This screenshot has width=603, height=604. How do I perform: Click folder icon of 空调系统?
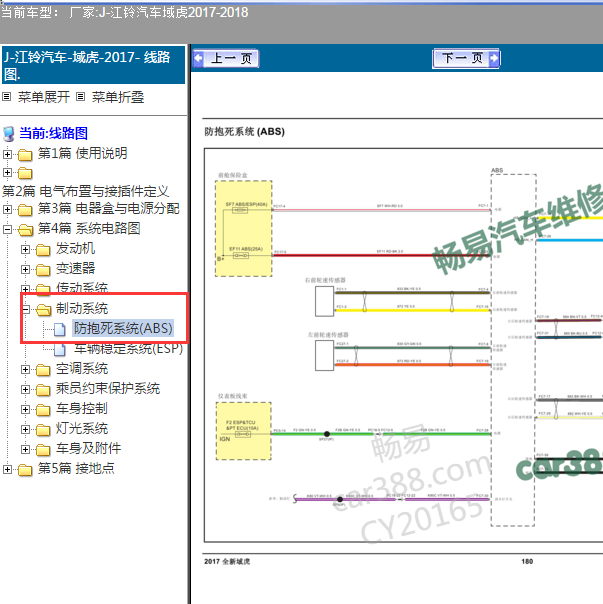(x=43, y=370)
